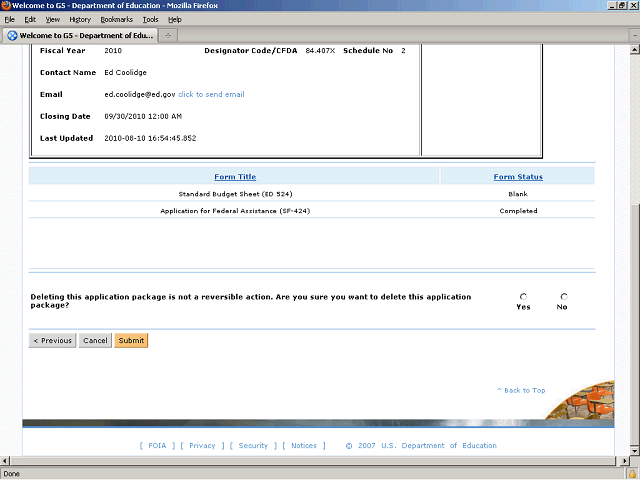This screenshot has width=640, height=480.
Task: Click the Firefox icon in the title bar
Action: click(x=6, y=5)
